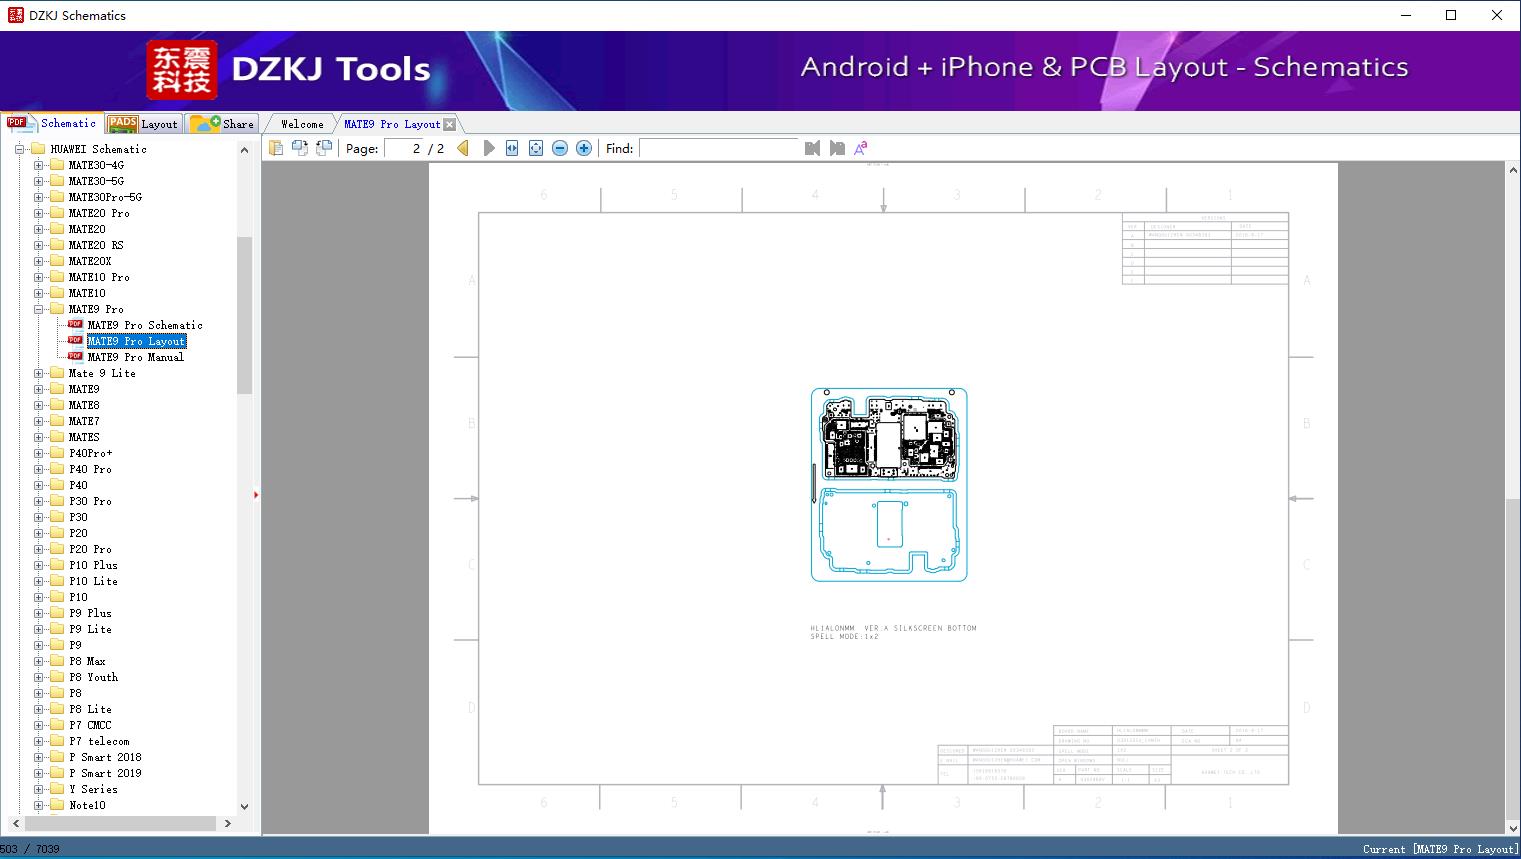Select the P30 Pro folder
Viewport: 1521px width, 859px height.
click(x=90, y=501)
